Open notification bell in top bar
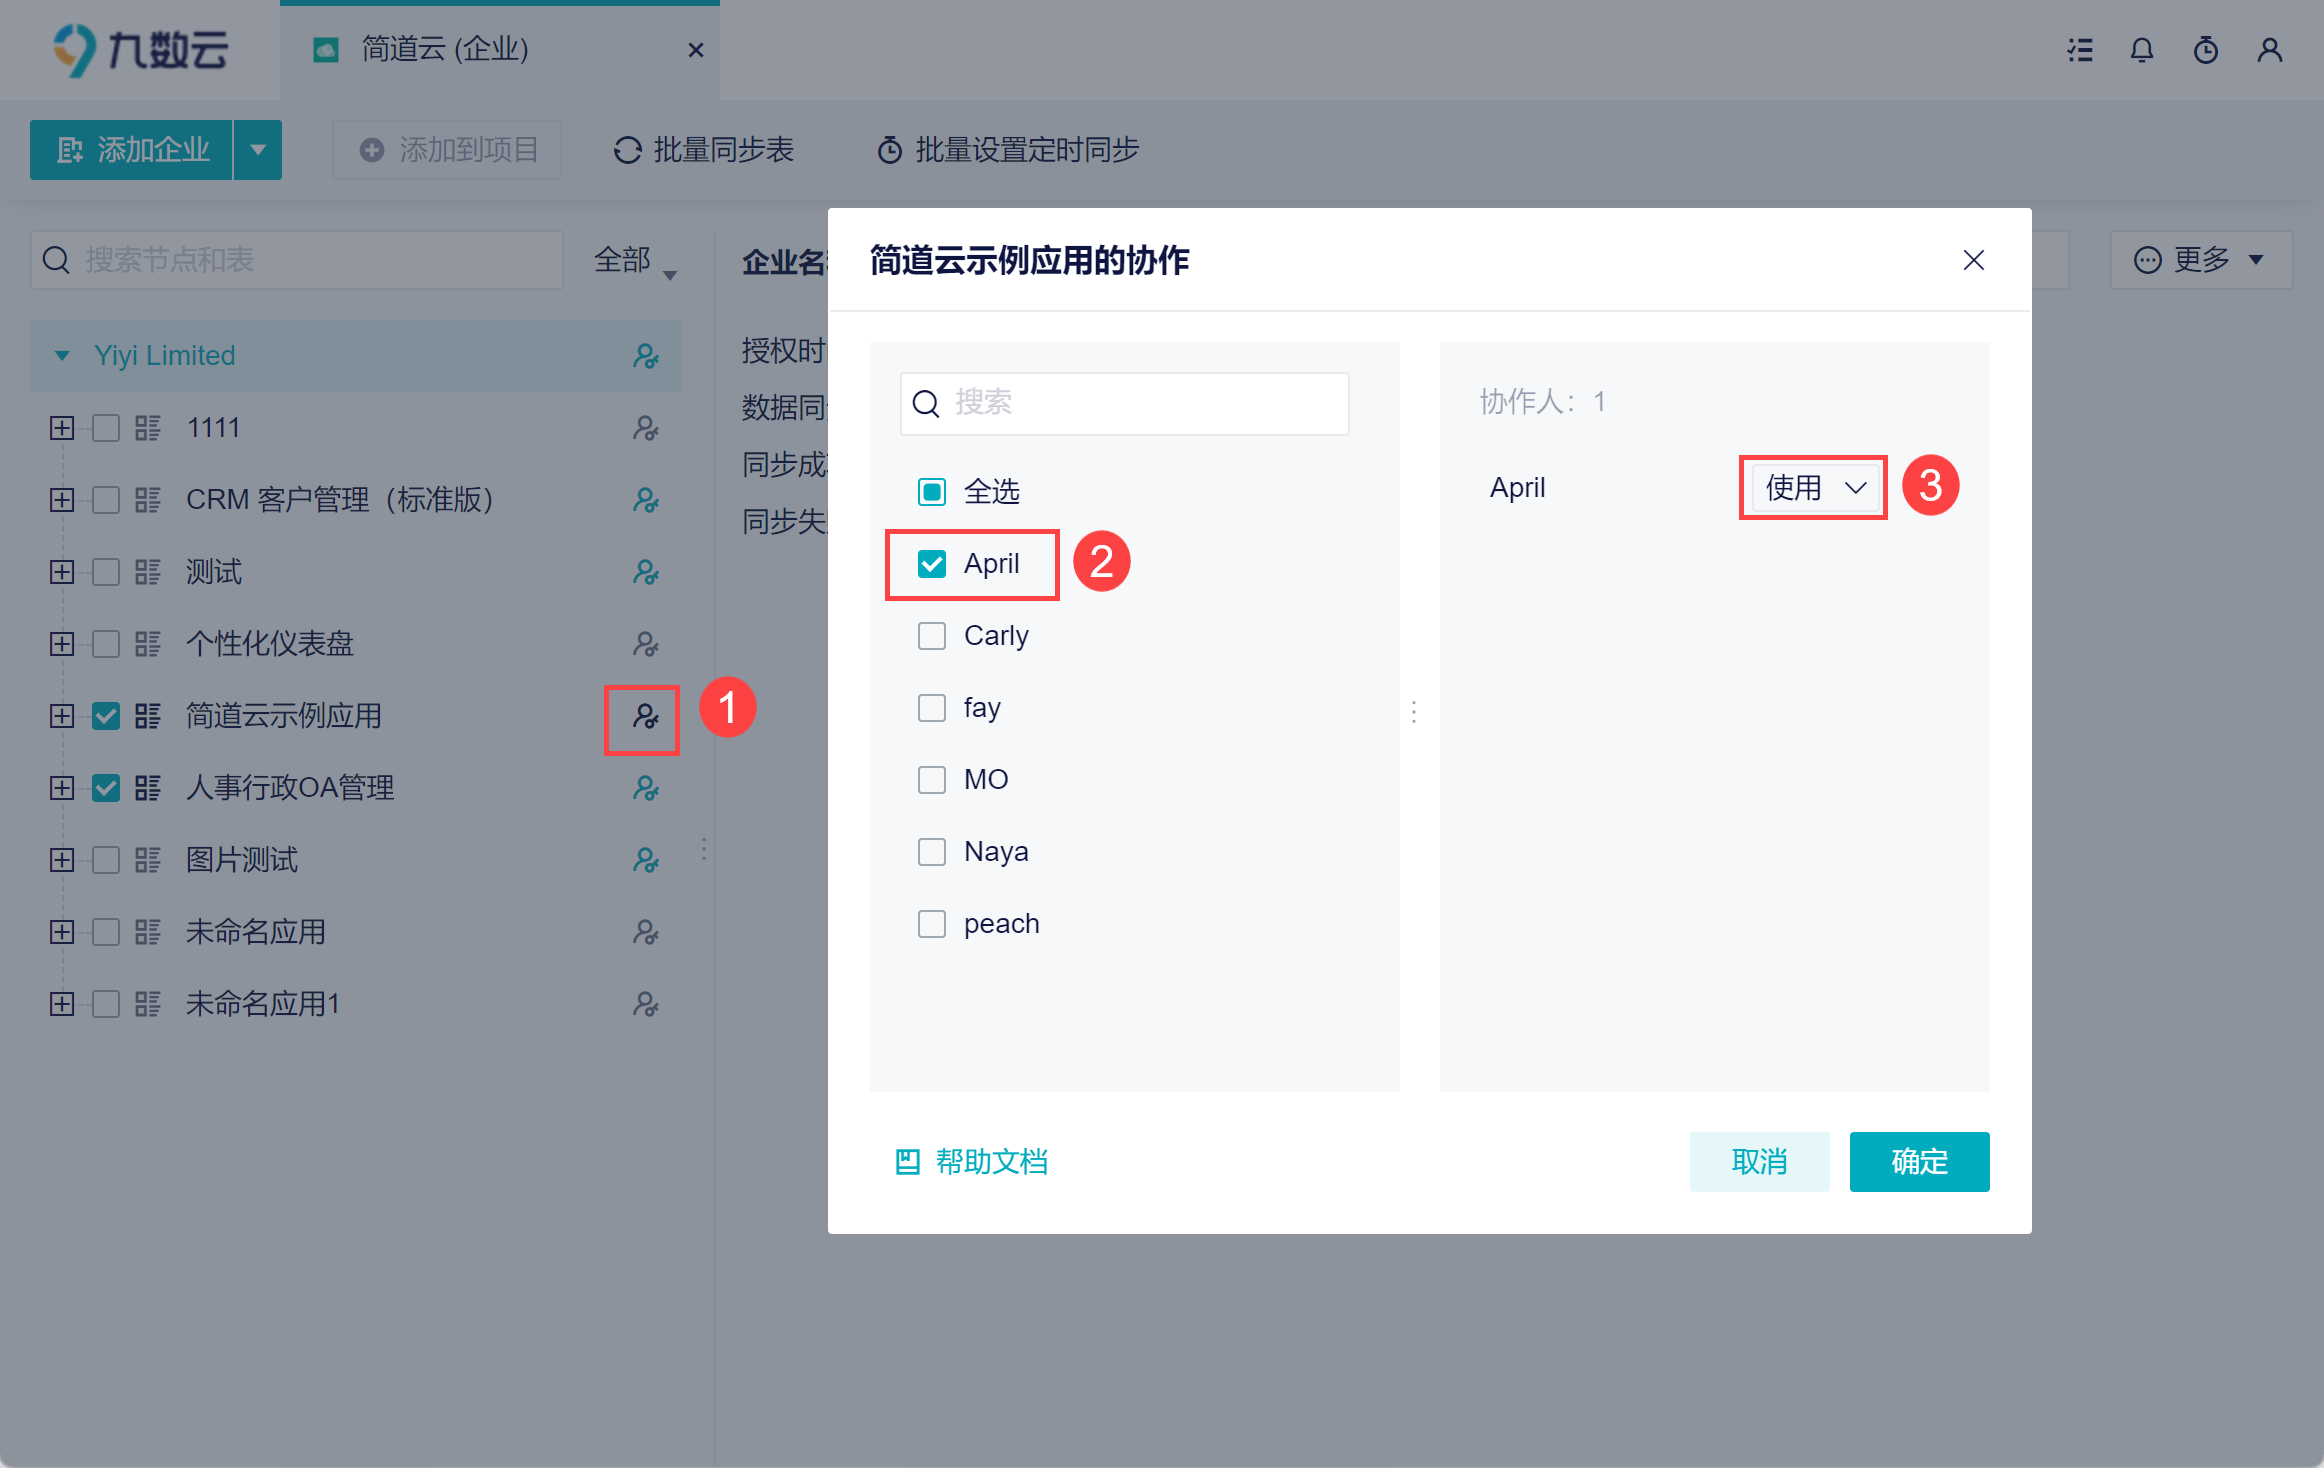This screenshot has height=1468, width=2324. (x=2141, y=50)
